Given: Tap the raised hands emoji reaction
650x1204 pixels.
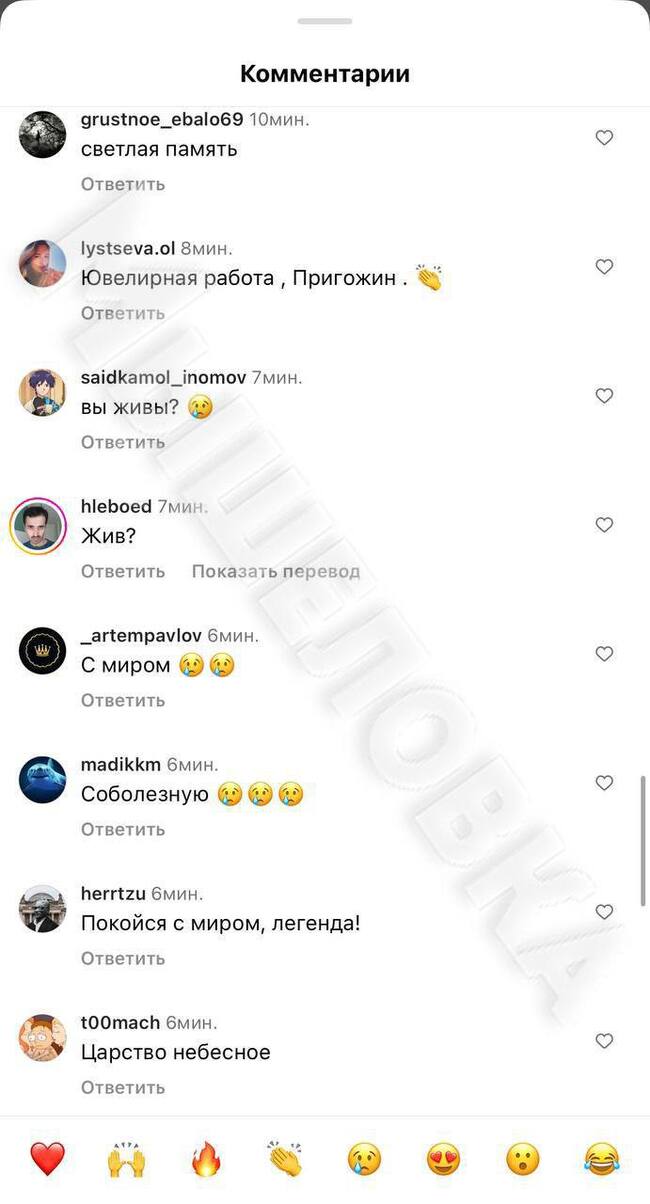Looking at the screenshot, I should [126, 1159].
